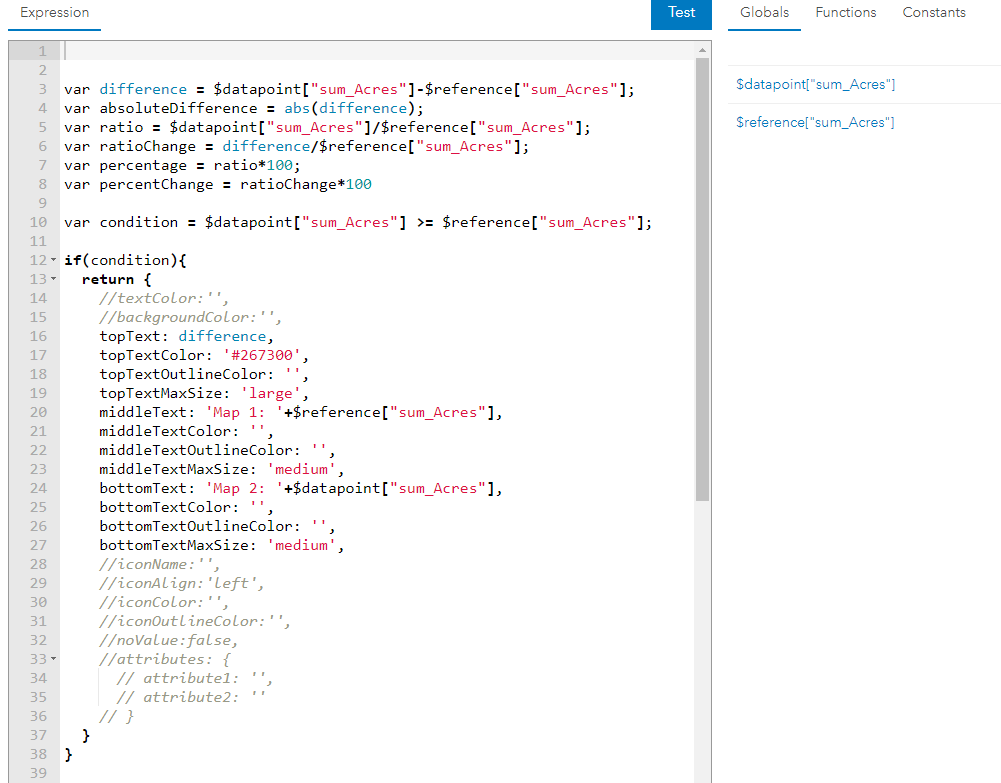Screen dimensions: 1001x783
Task: Insert $datapoint["sum_Acres"] global
Action: (x=815, y=84)
